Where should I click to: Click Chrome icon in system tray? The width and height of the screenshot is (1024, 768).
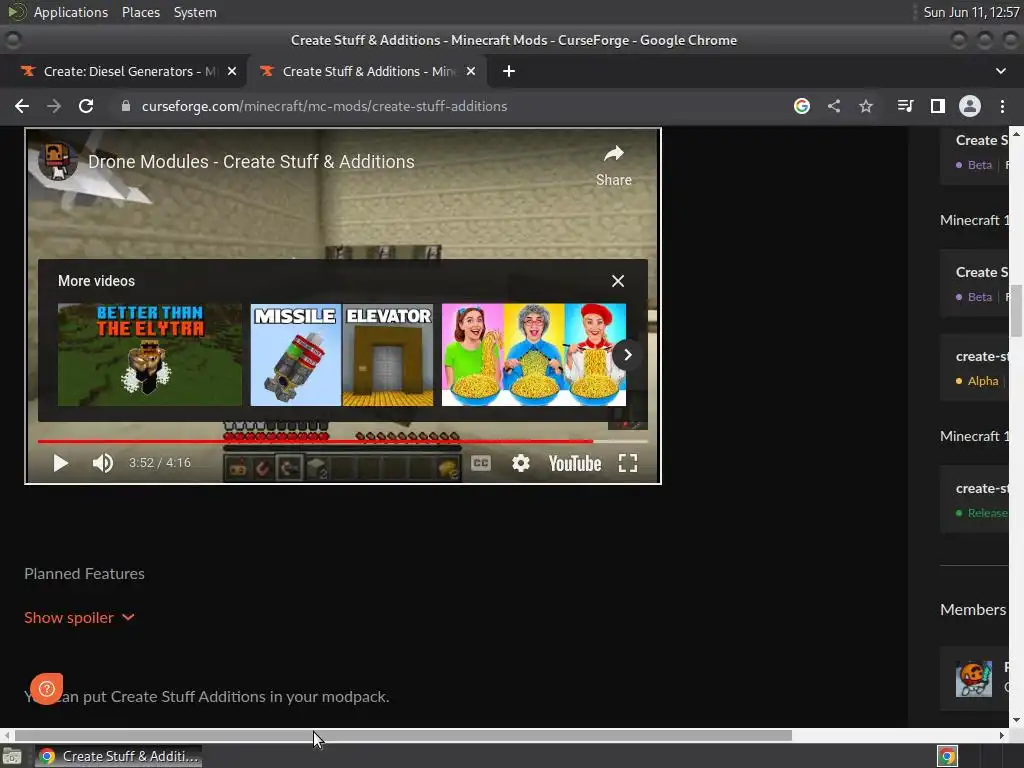coord(947,756)
